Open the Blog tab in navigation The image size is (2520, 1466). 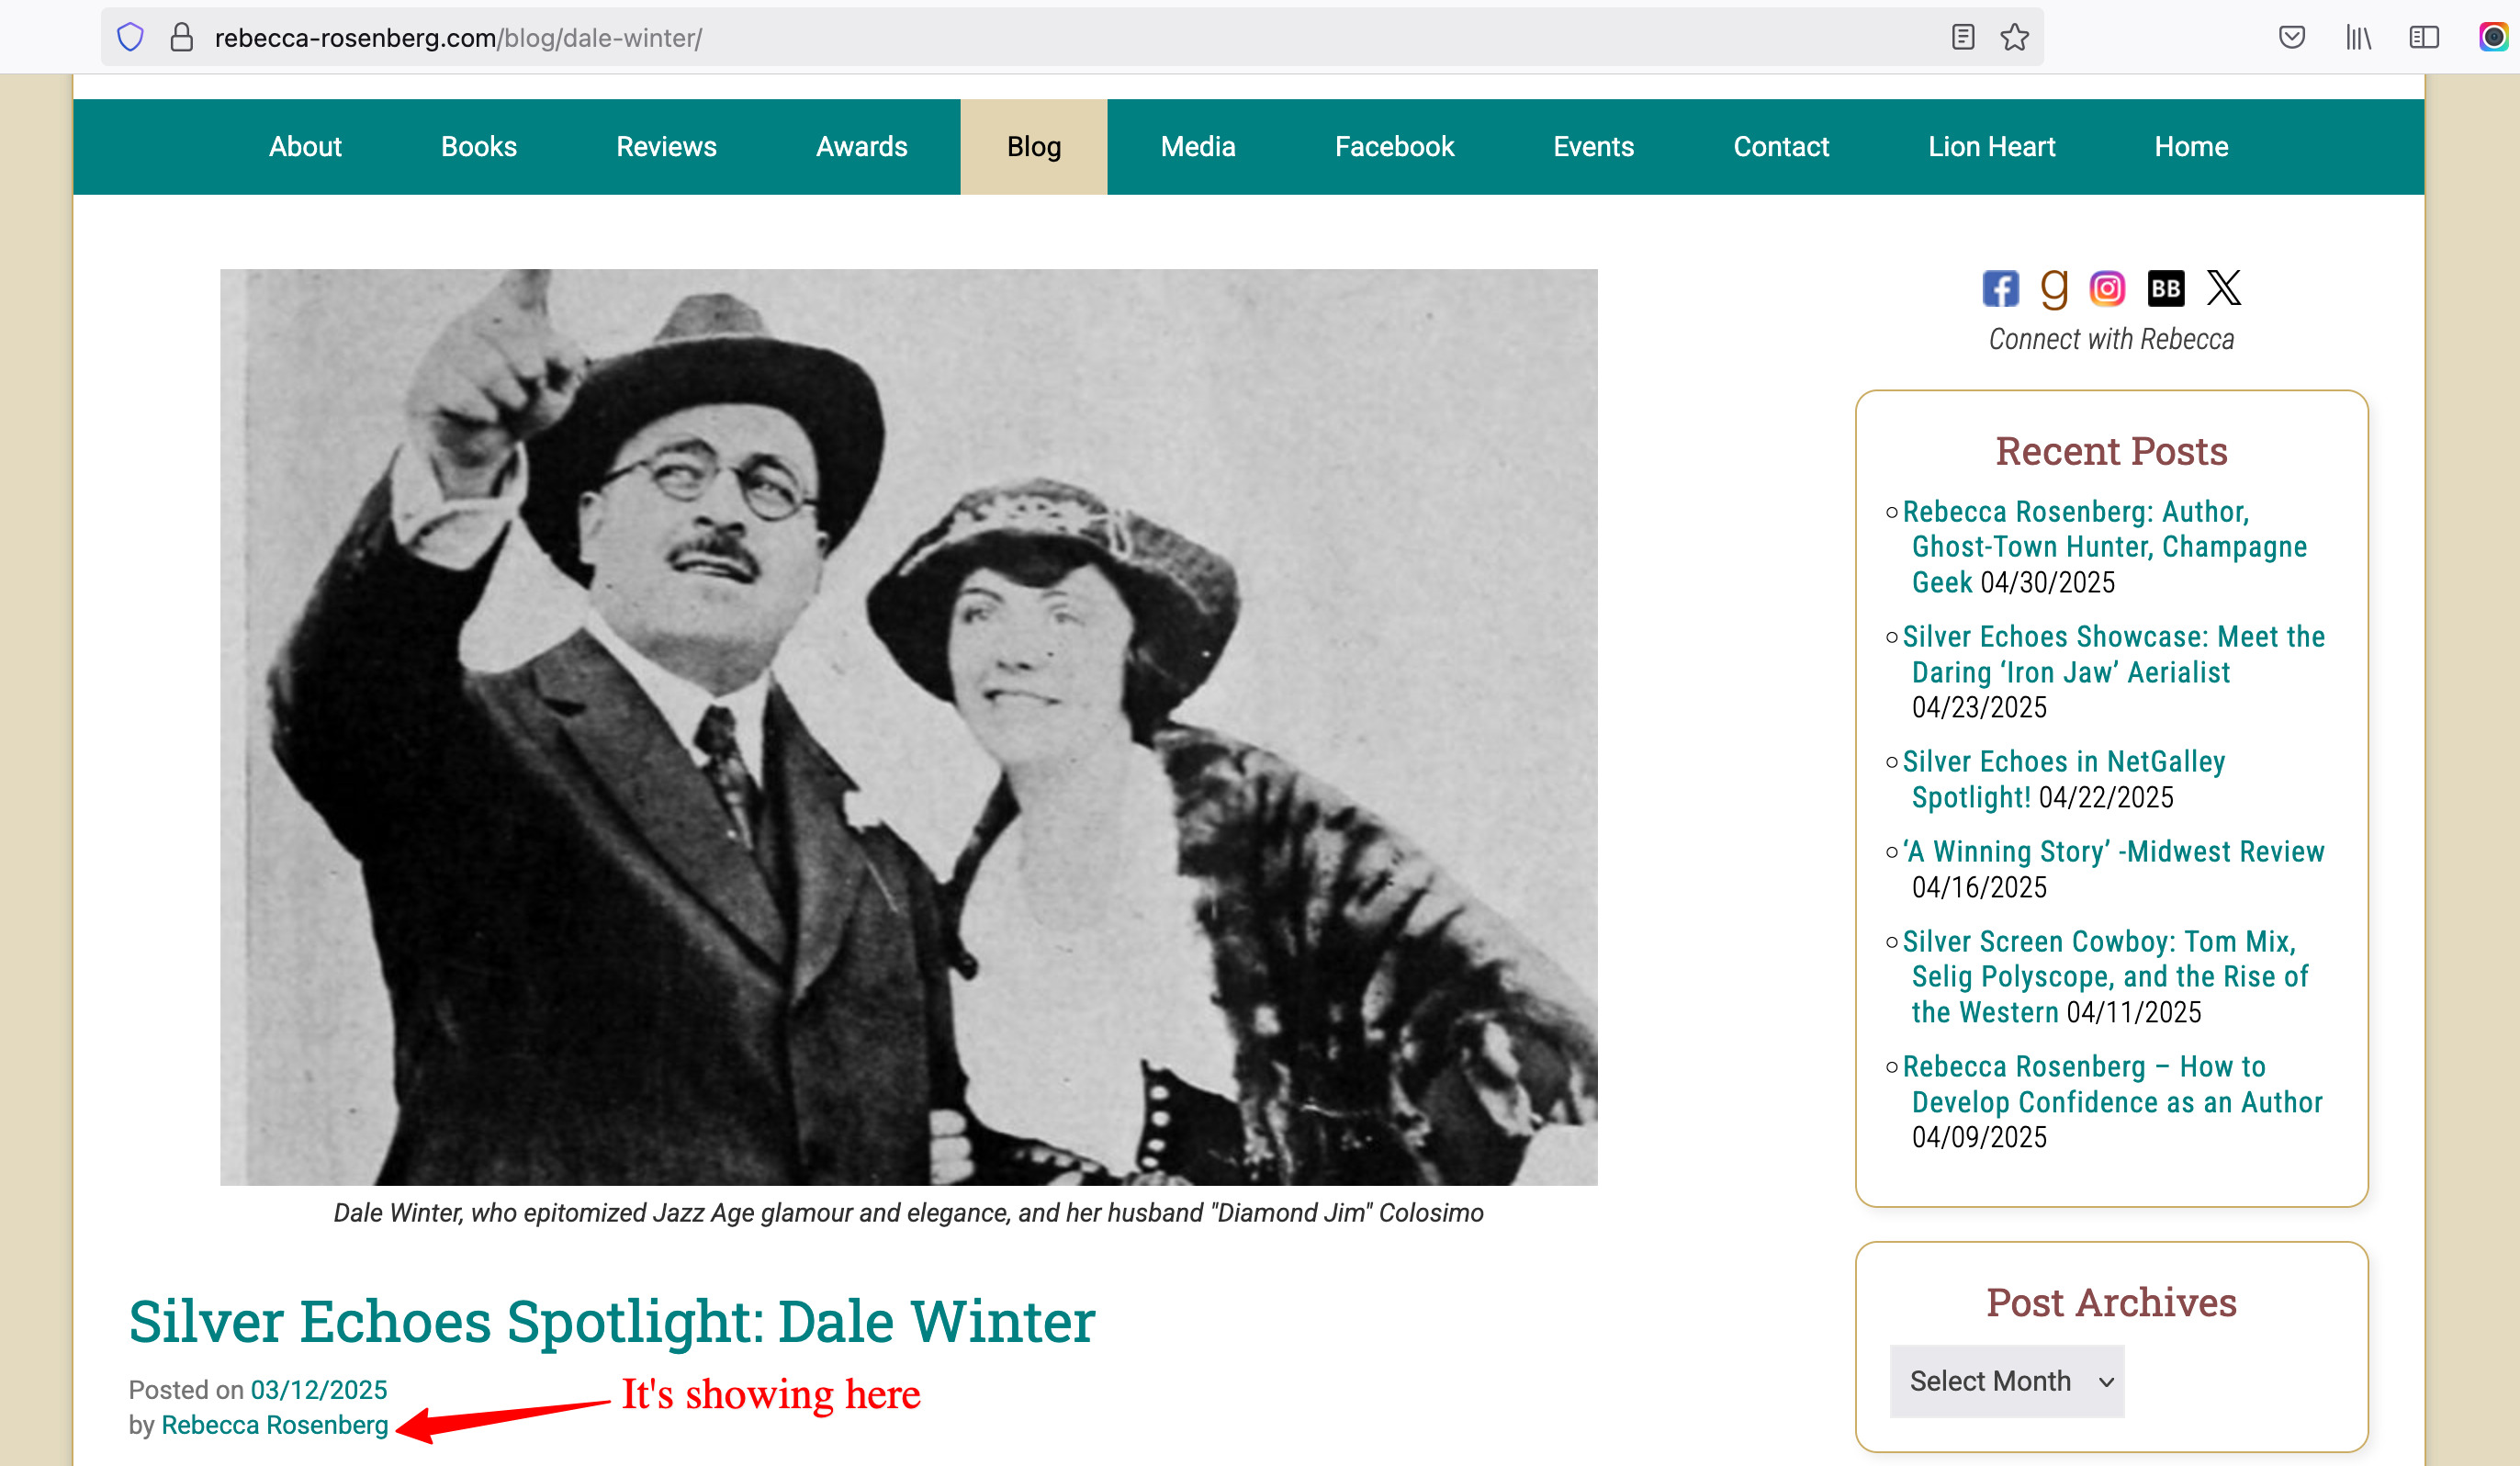click(1034, 147)
